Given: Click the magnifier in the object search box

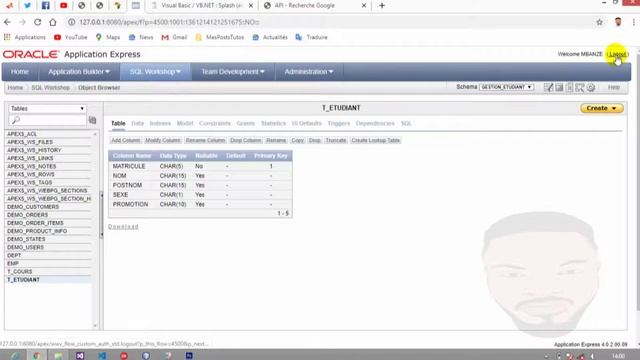Looking at the screenshot, I should (16, 120).
